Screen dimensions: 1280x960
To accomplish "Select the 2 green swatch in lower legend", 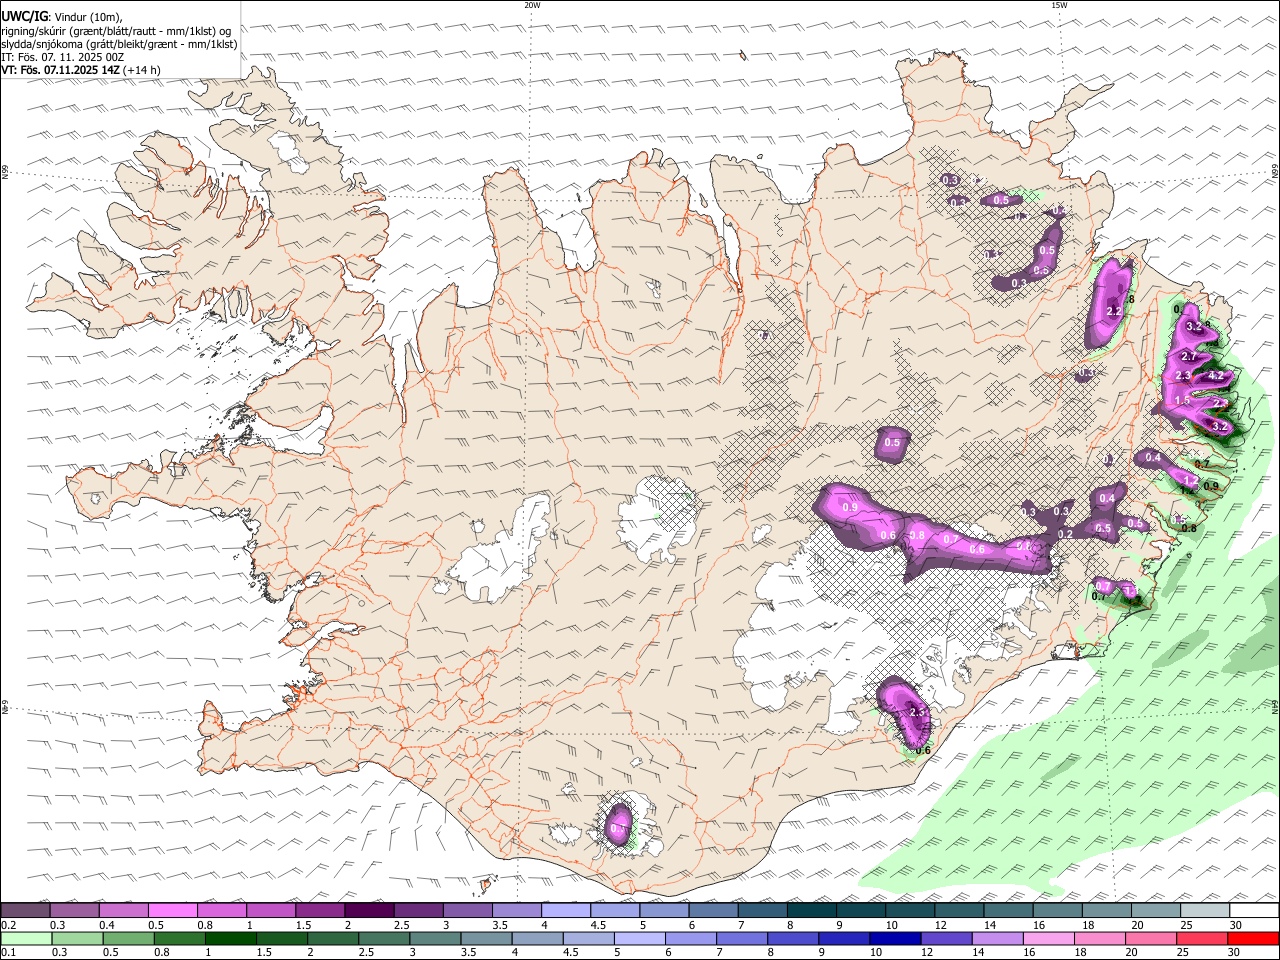I will [333, 938].
